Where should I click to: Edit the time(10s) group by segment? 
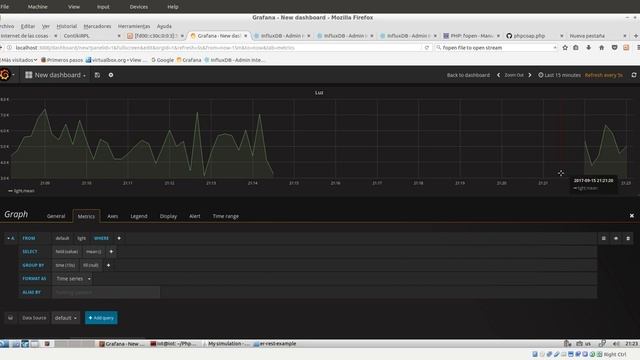[x=65, y=265]
